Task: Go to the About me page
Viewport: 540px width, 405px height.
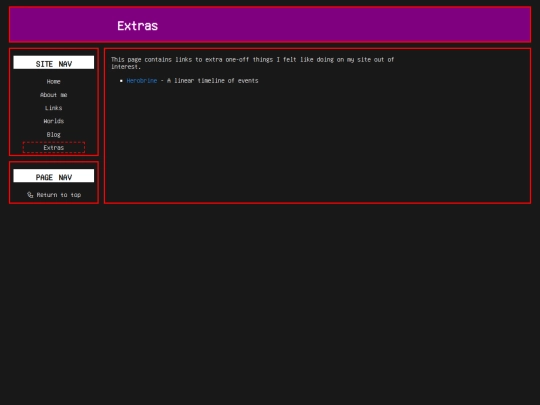Action: point(53,95)
